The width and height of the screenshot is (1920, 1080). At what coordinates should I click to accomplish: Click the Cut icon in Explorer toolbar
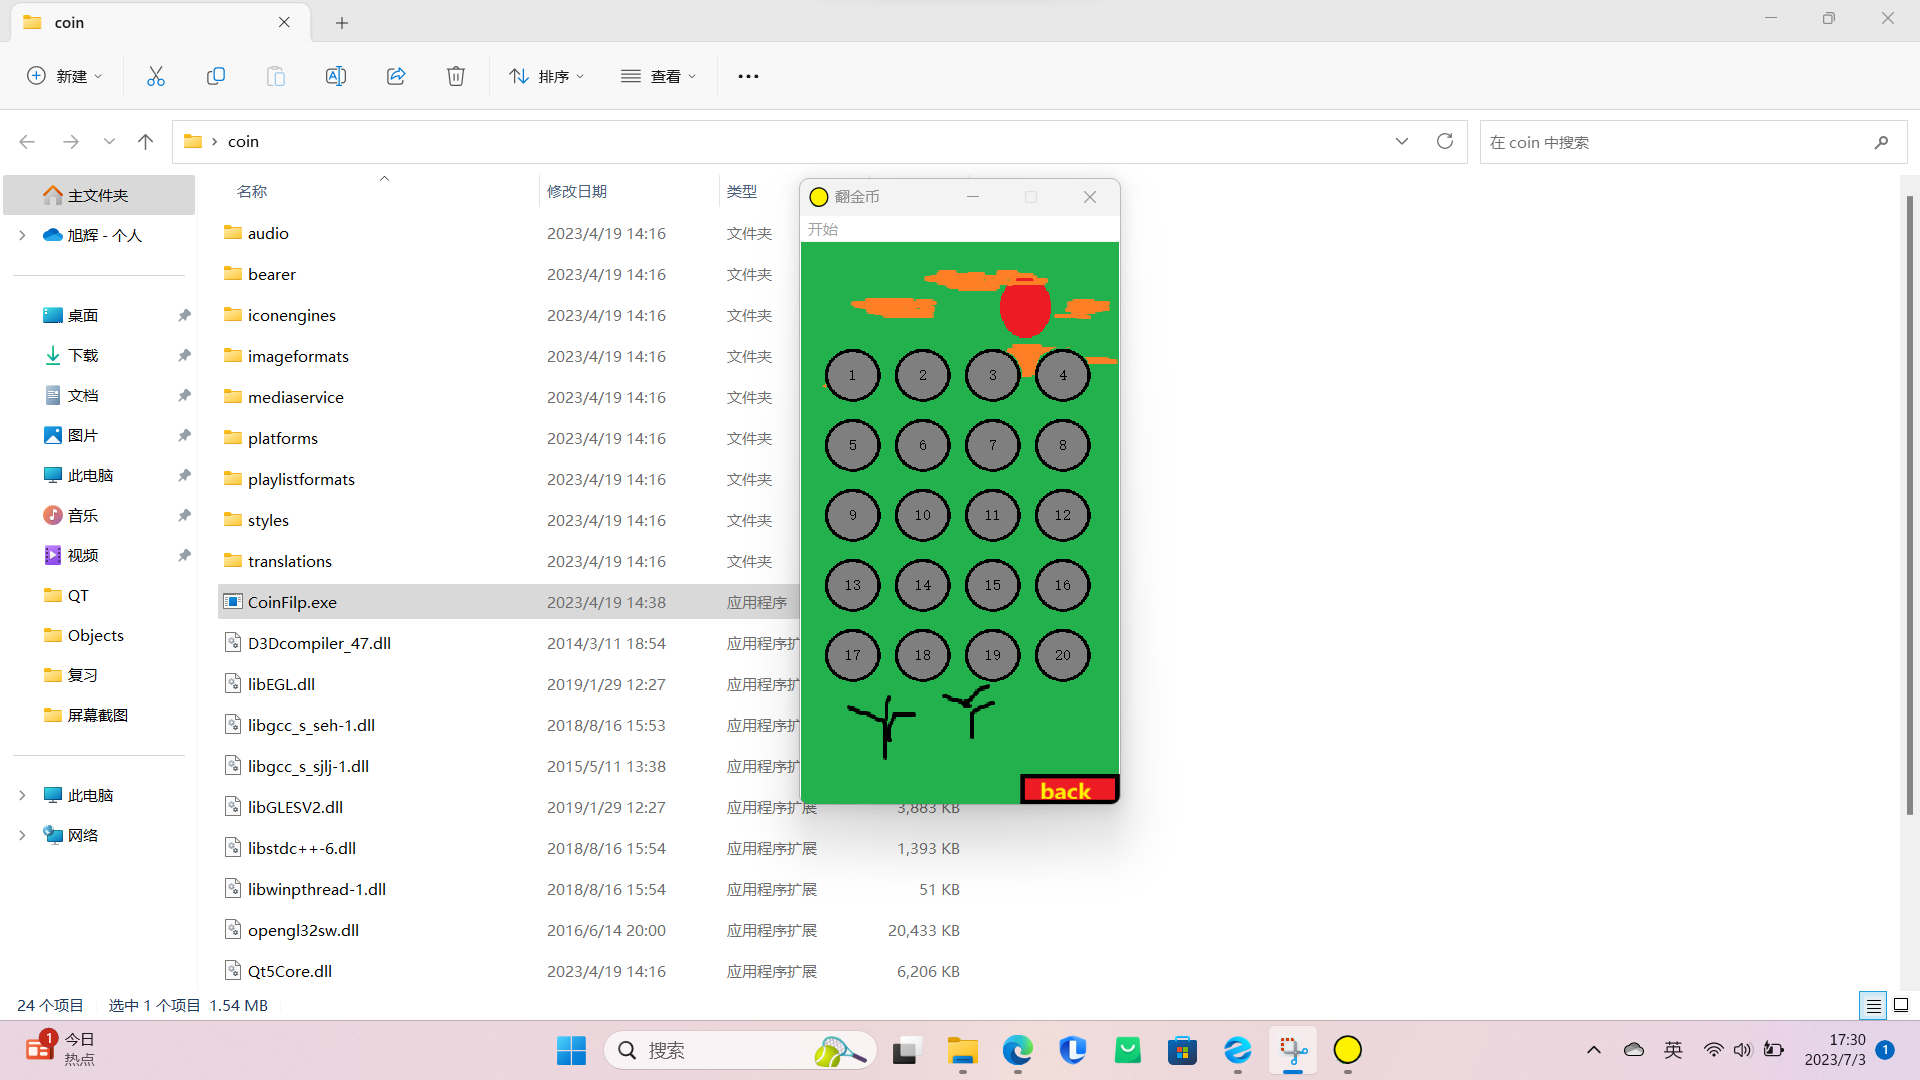pyautogui.click(x=156, y=76)
